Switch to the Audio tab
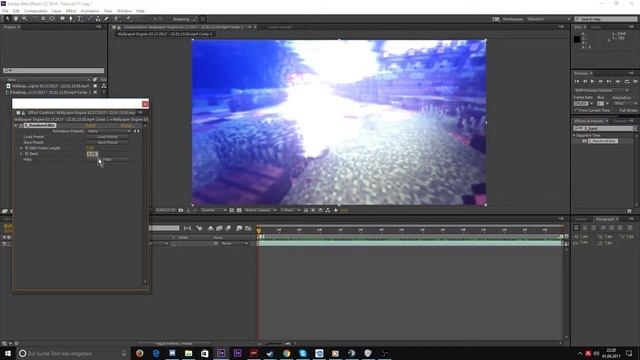The image size is (640, 360). click(x=596, y=27)
